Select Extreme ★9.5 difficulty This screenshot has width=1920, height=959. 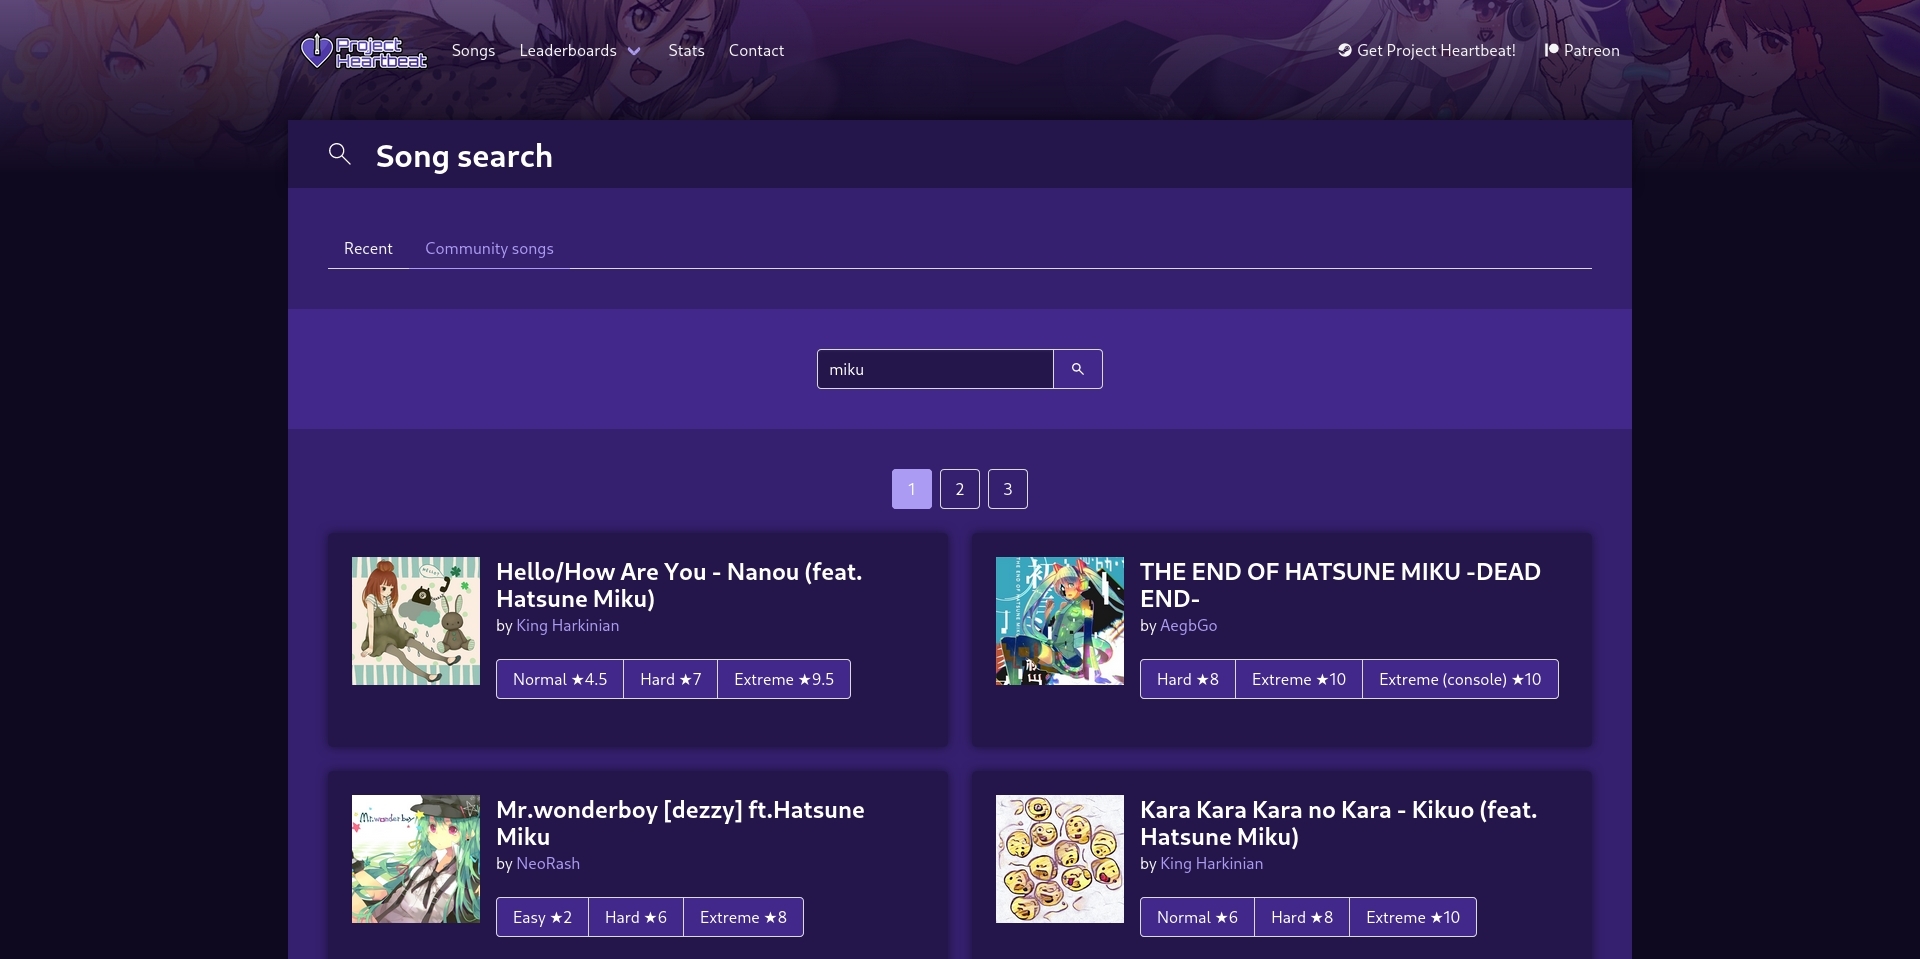tap(784, 679)
